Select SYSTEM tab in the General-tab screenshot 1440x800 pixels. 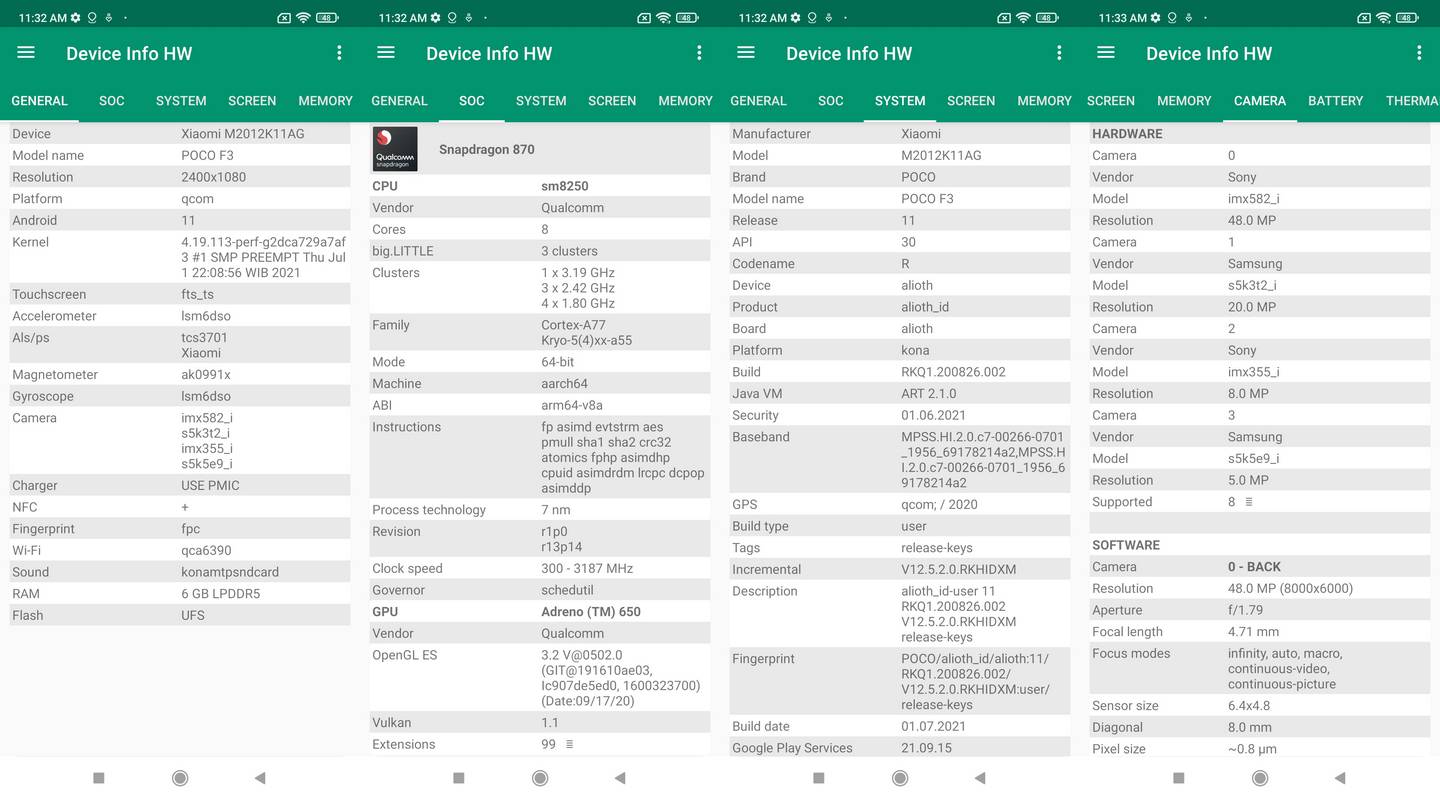click(181, 101)
